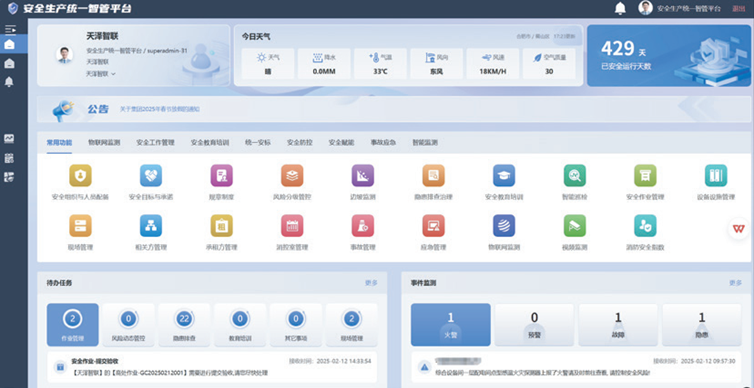Click 更多 link in 待办任务 panel

pyautogui.click(x=371, y=283)
